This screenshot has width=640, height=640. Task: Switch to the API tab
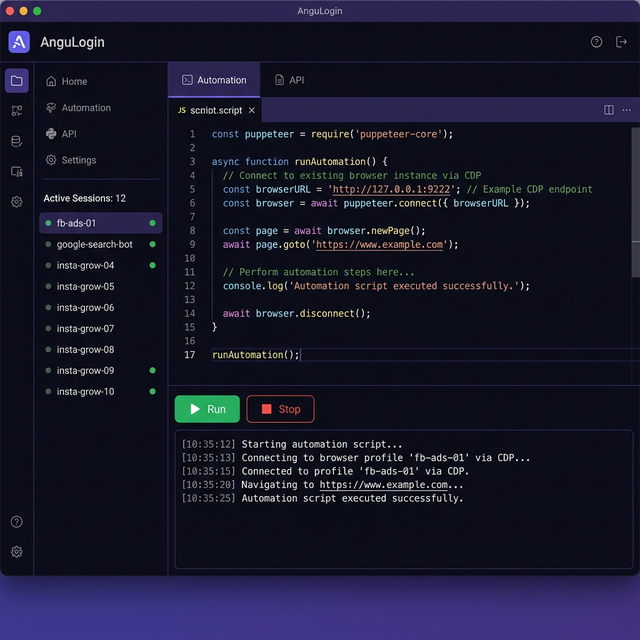click(x=289, y=80)
